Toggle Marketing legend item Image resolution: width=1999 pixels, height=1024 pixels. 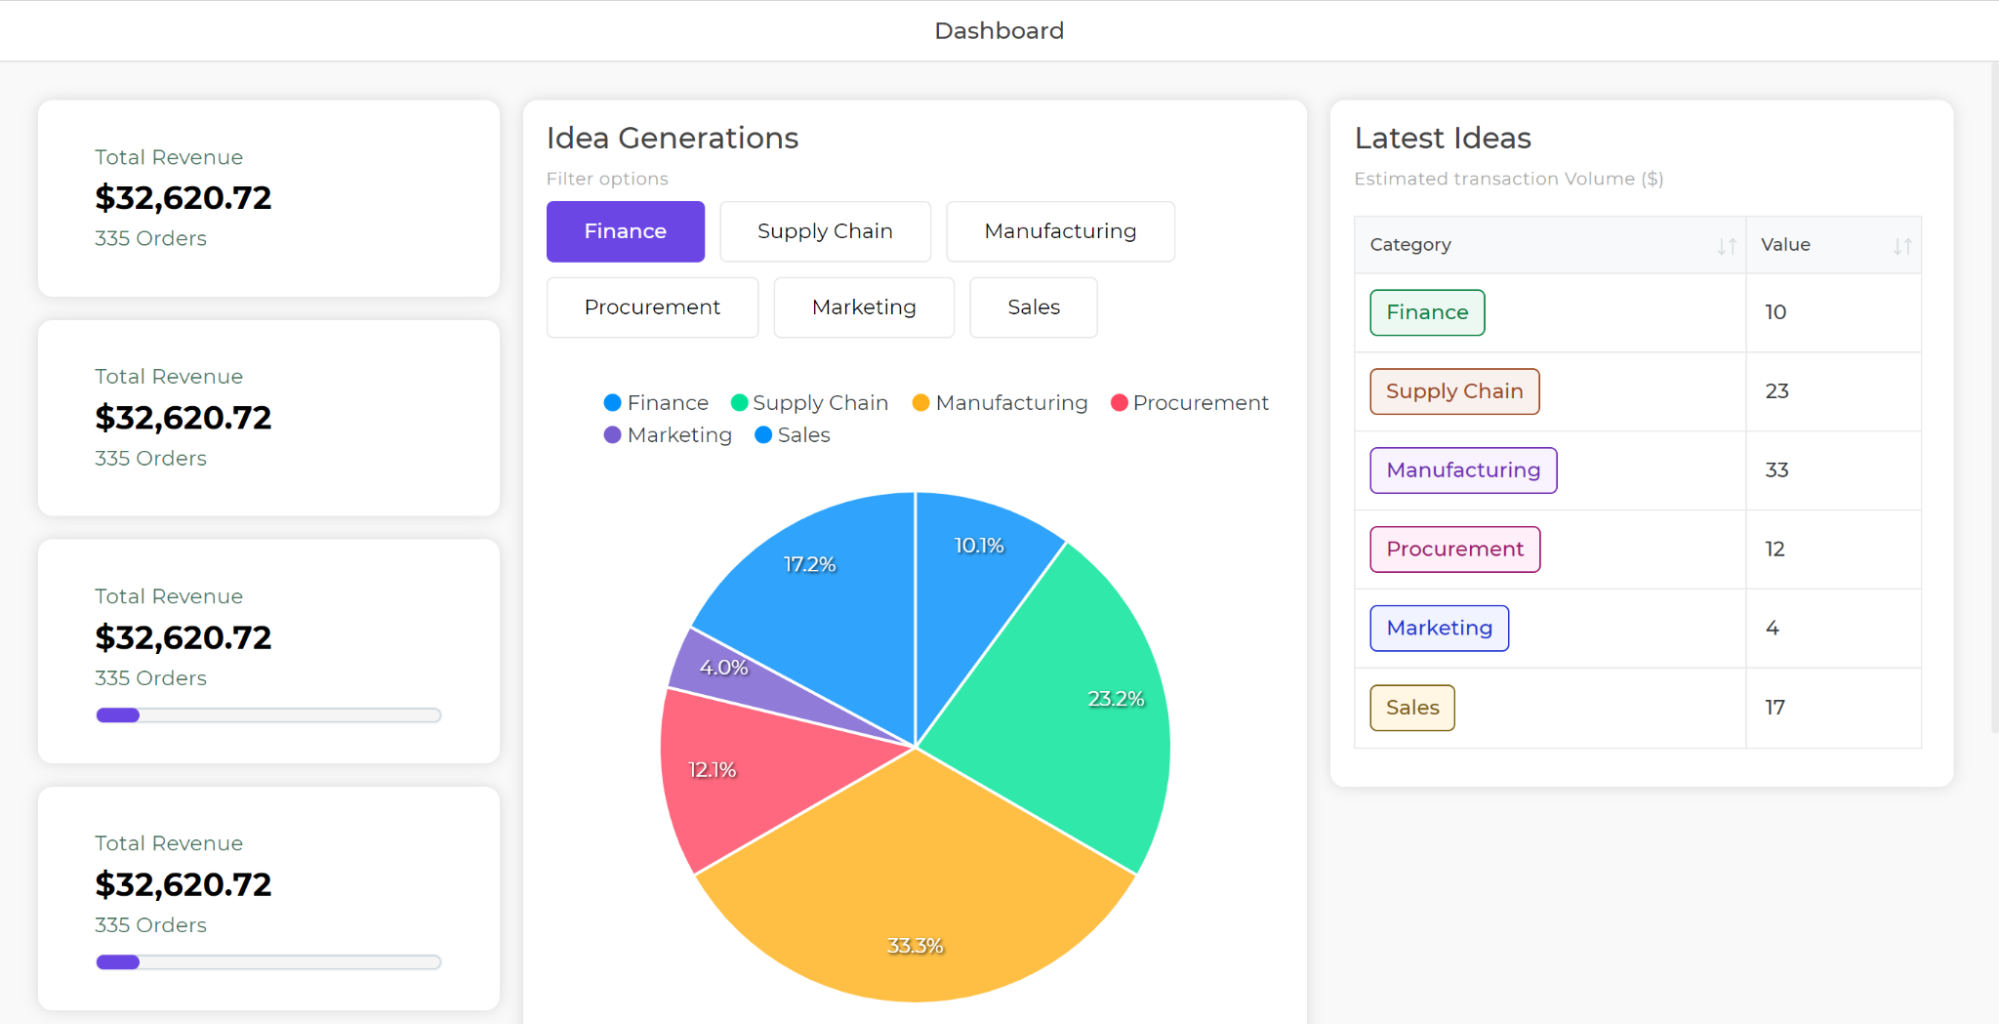[x=668, y=435]
